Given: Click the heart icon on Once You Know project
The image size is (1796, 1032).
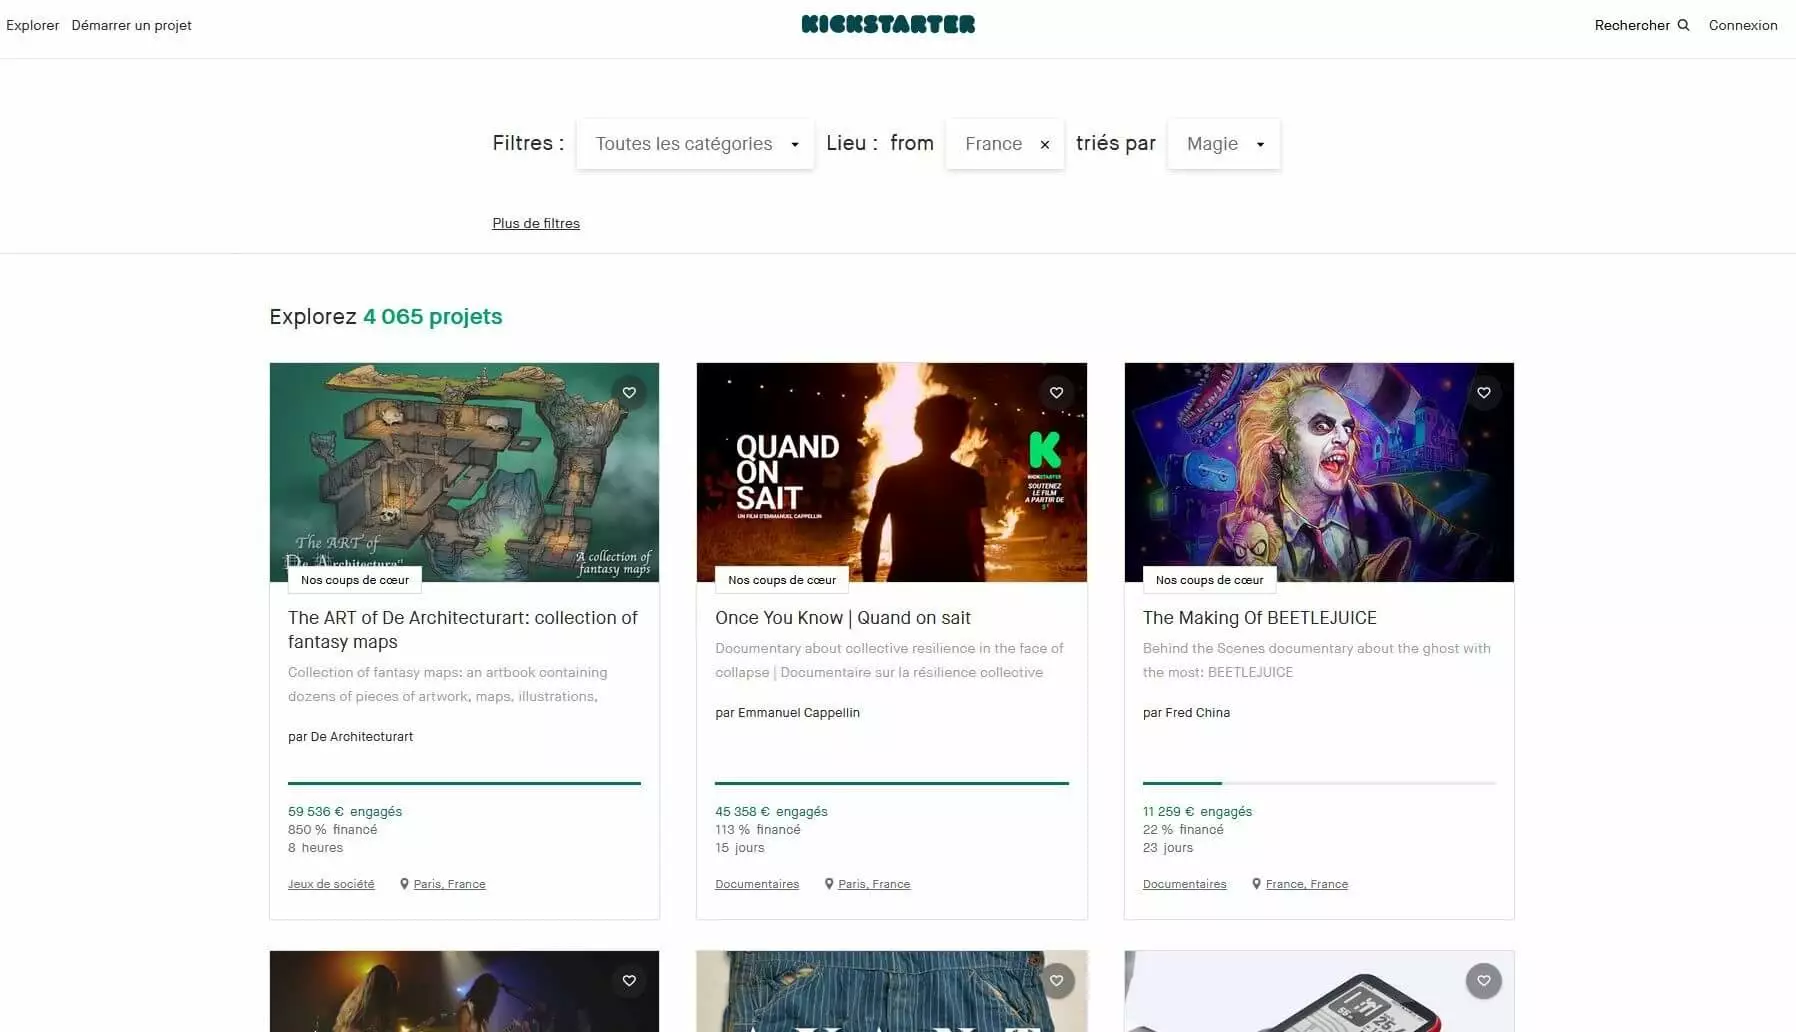Looking at the screenshot, I should 1056,393.
